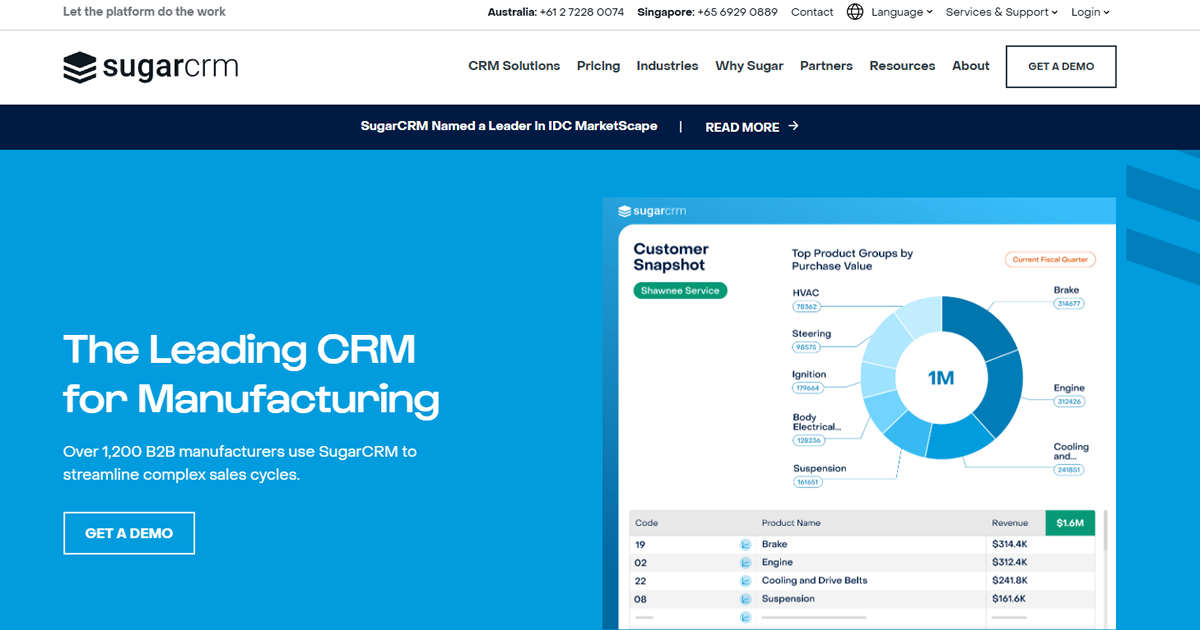Click the globe language icon in the top bar
The width and height of the screenshot is (1200, 630).
pos(855,12)
